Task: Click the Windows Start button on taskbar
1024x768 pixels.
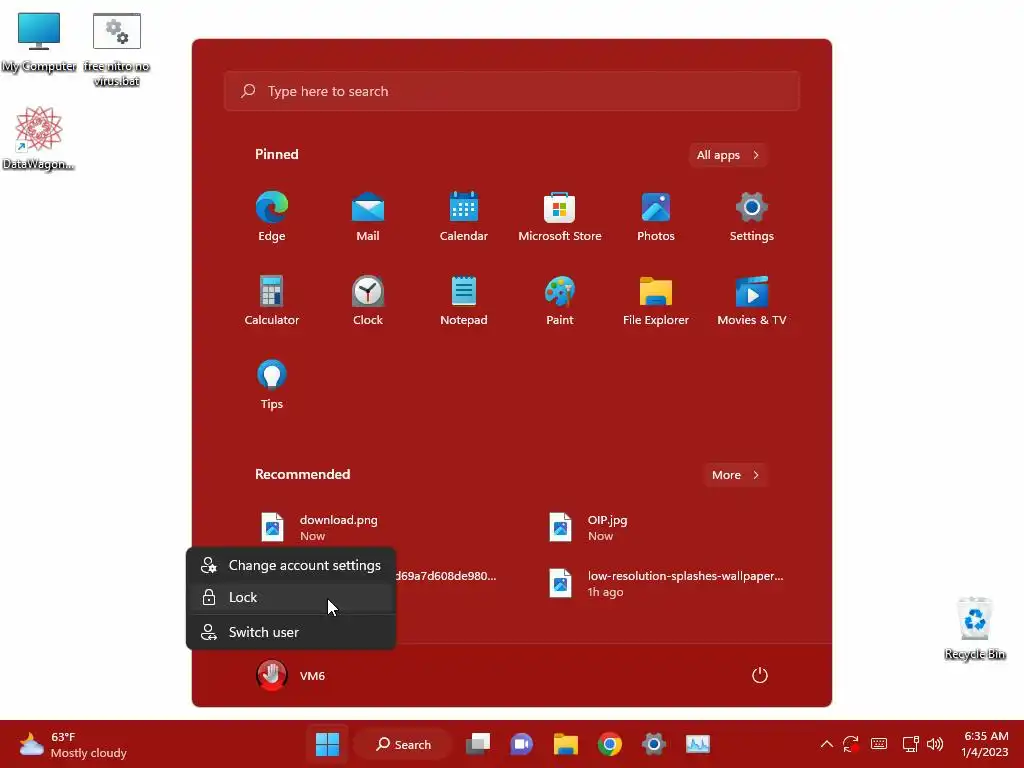Action: (327, 744)
